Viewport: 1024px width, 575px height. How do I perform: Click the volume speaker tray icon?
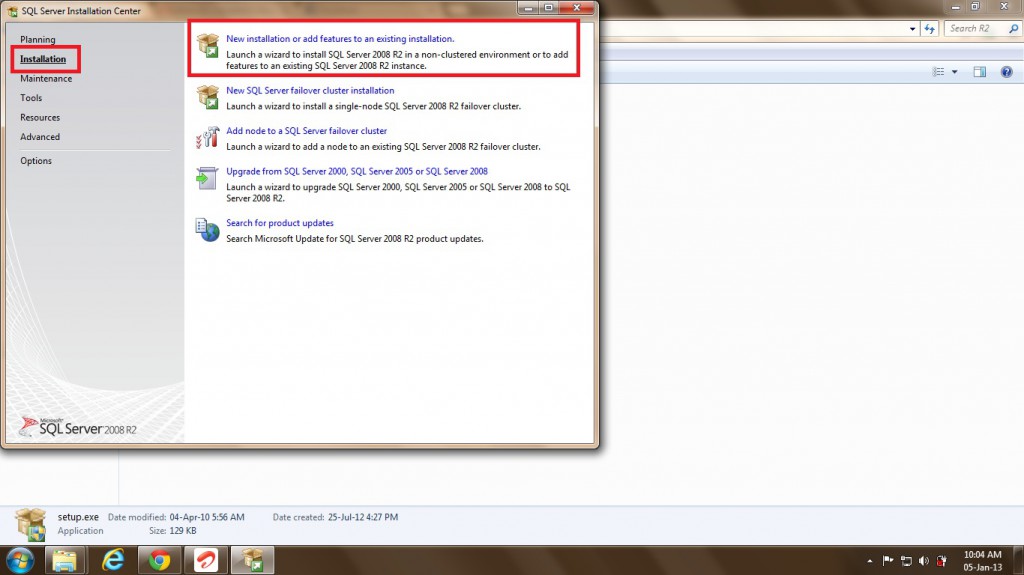[923, 560]
